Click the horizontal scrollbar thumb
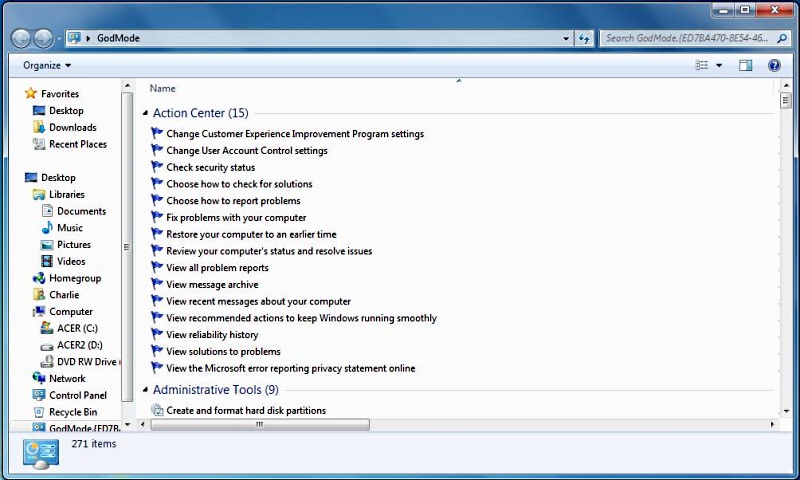Viewport: 800px width, 480px height. click(260, 425)
